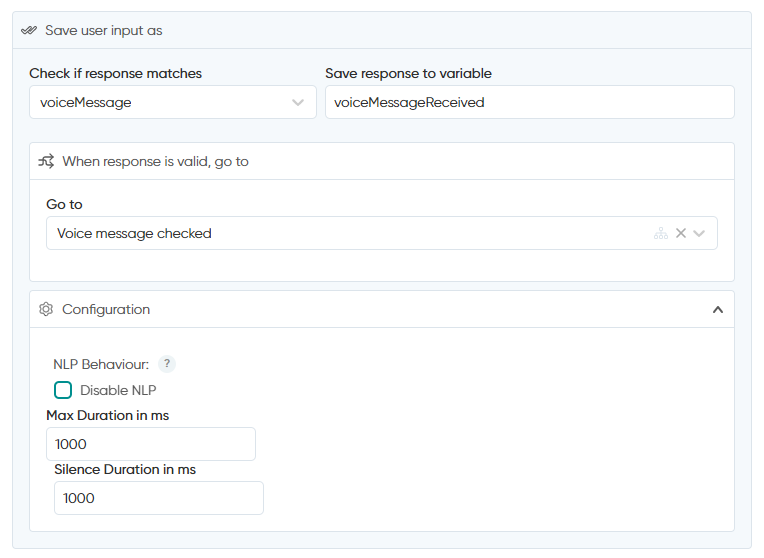Click the Disable NLP label text
764x558 pixels.
[x=118, y=390]
